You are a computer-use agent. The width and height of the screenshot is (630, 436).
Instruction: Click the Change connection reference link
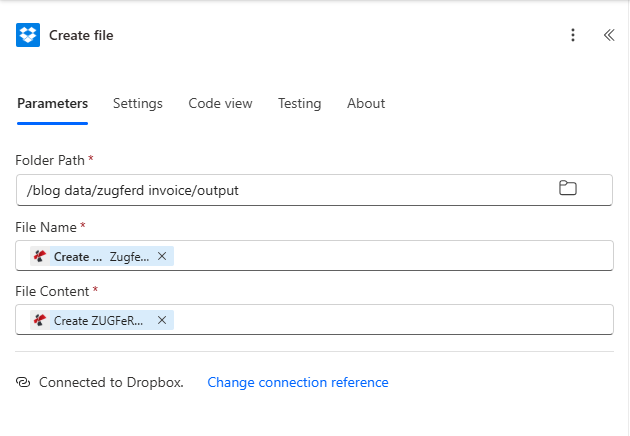click(x=297, y=382)
